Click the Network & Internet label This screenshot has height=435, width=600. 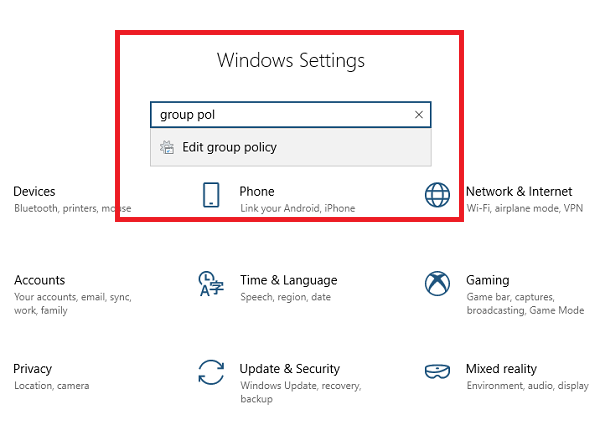(519, 191)
